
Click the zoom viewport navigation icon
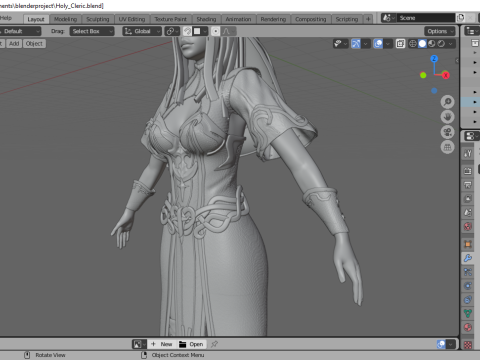tap(447, 102)
